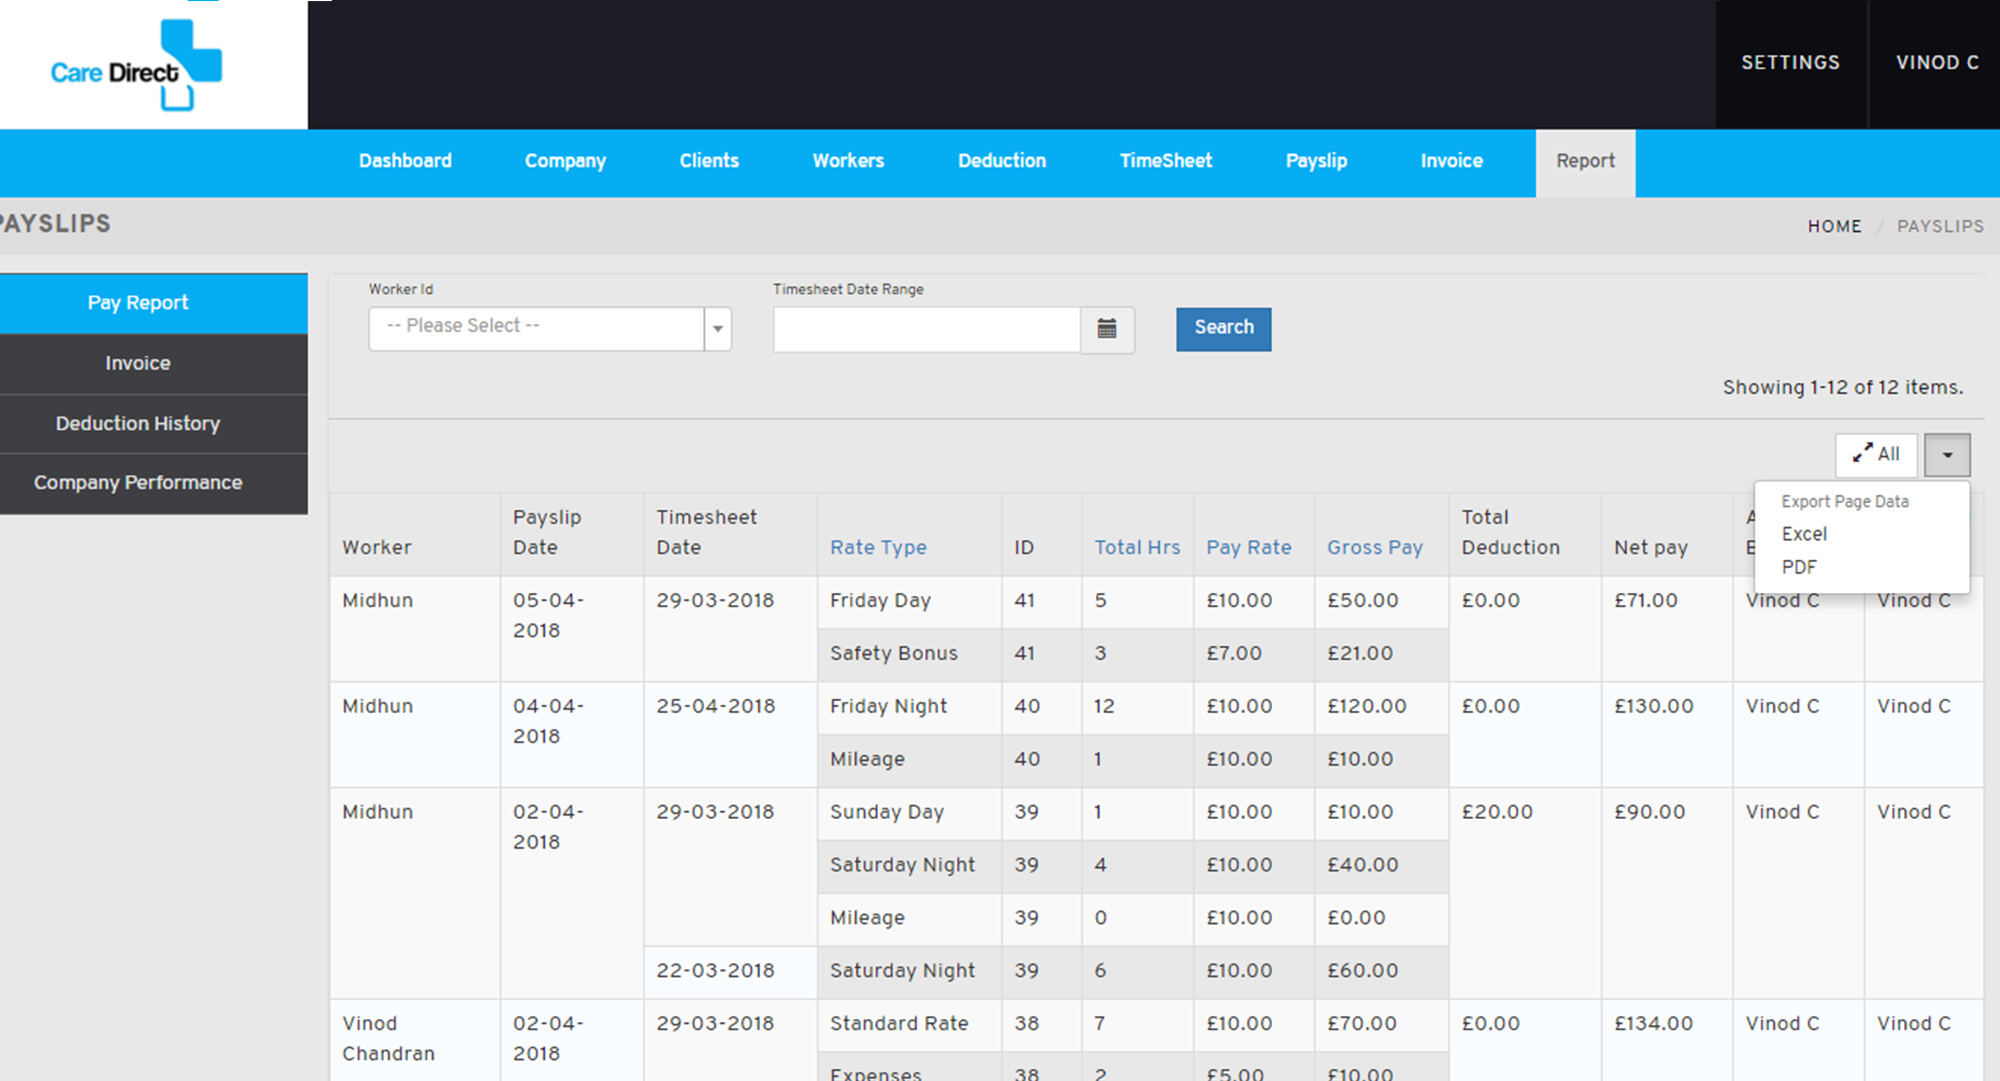Click the HOME breadcrumb link

1834,226
